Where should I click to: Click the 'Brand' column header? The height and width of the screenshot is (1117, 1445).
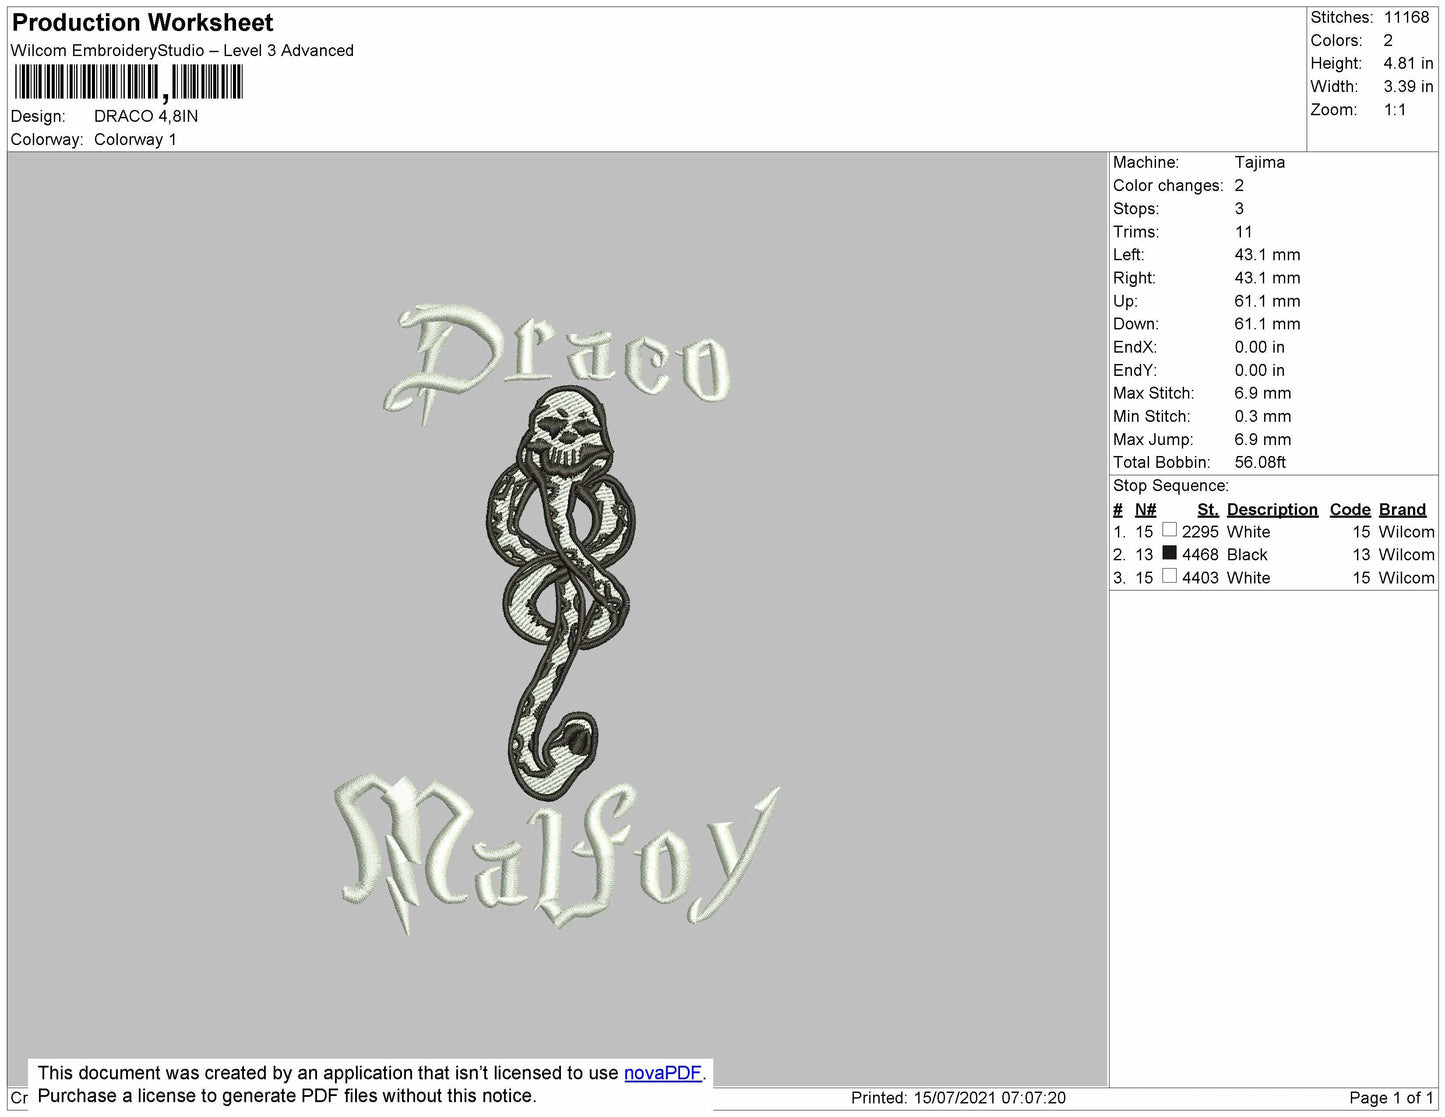[x=1402, y=510]
